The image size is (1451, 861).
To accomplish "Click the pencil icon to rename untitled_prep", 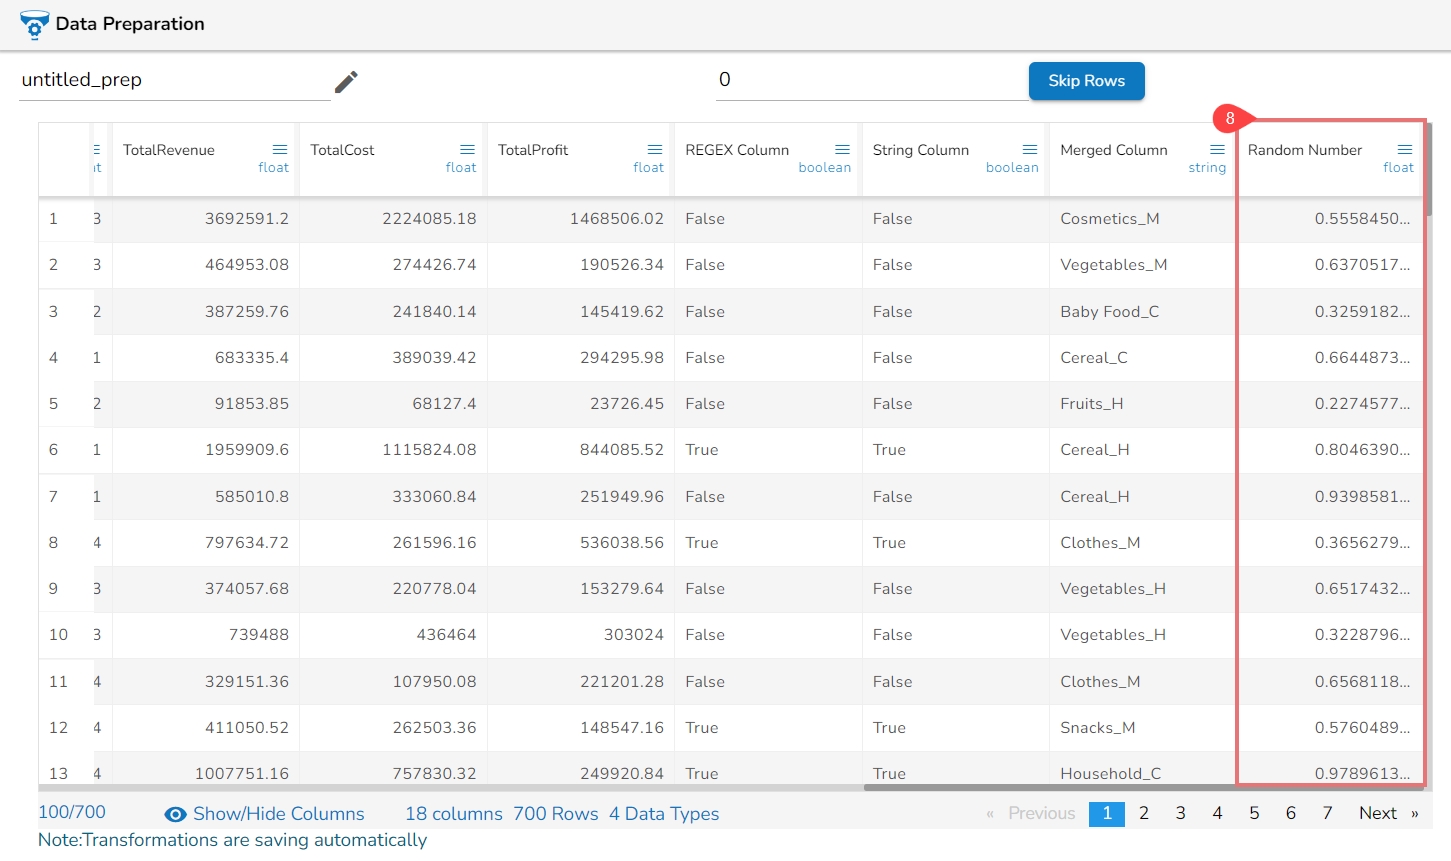I will coord(346,82).
